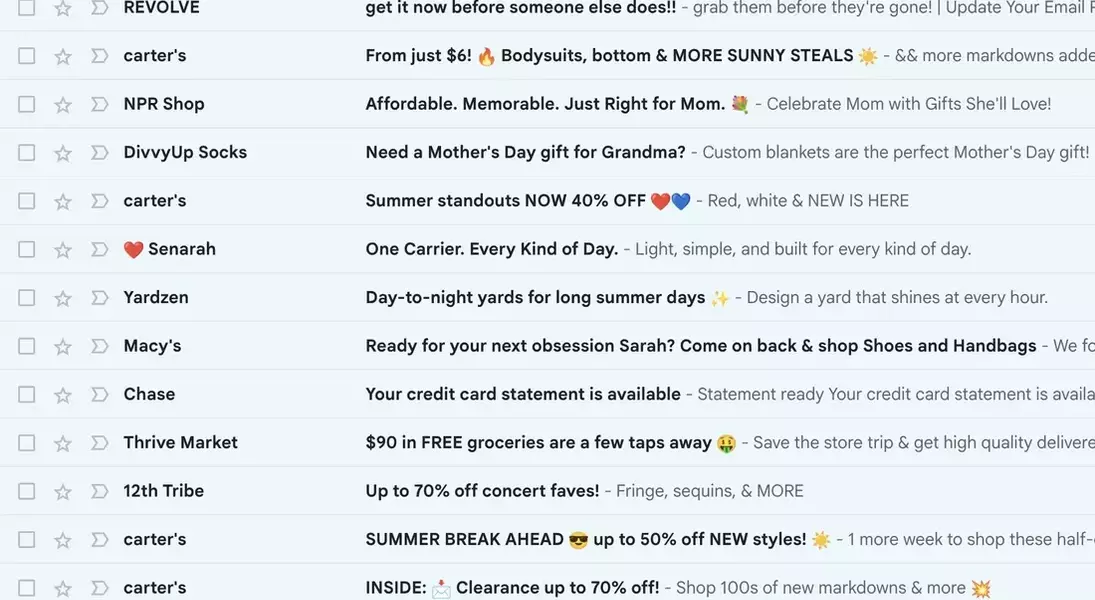Star the Yardzen email

pyautogui.click(x=63, y=298)
